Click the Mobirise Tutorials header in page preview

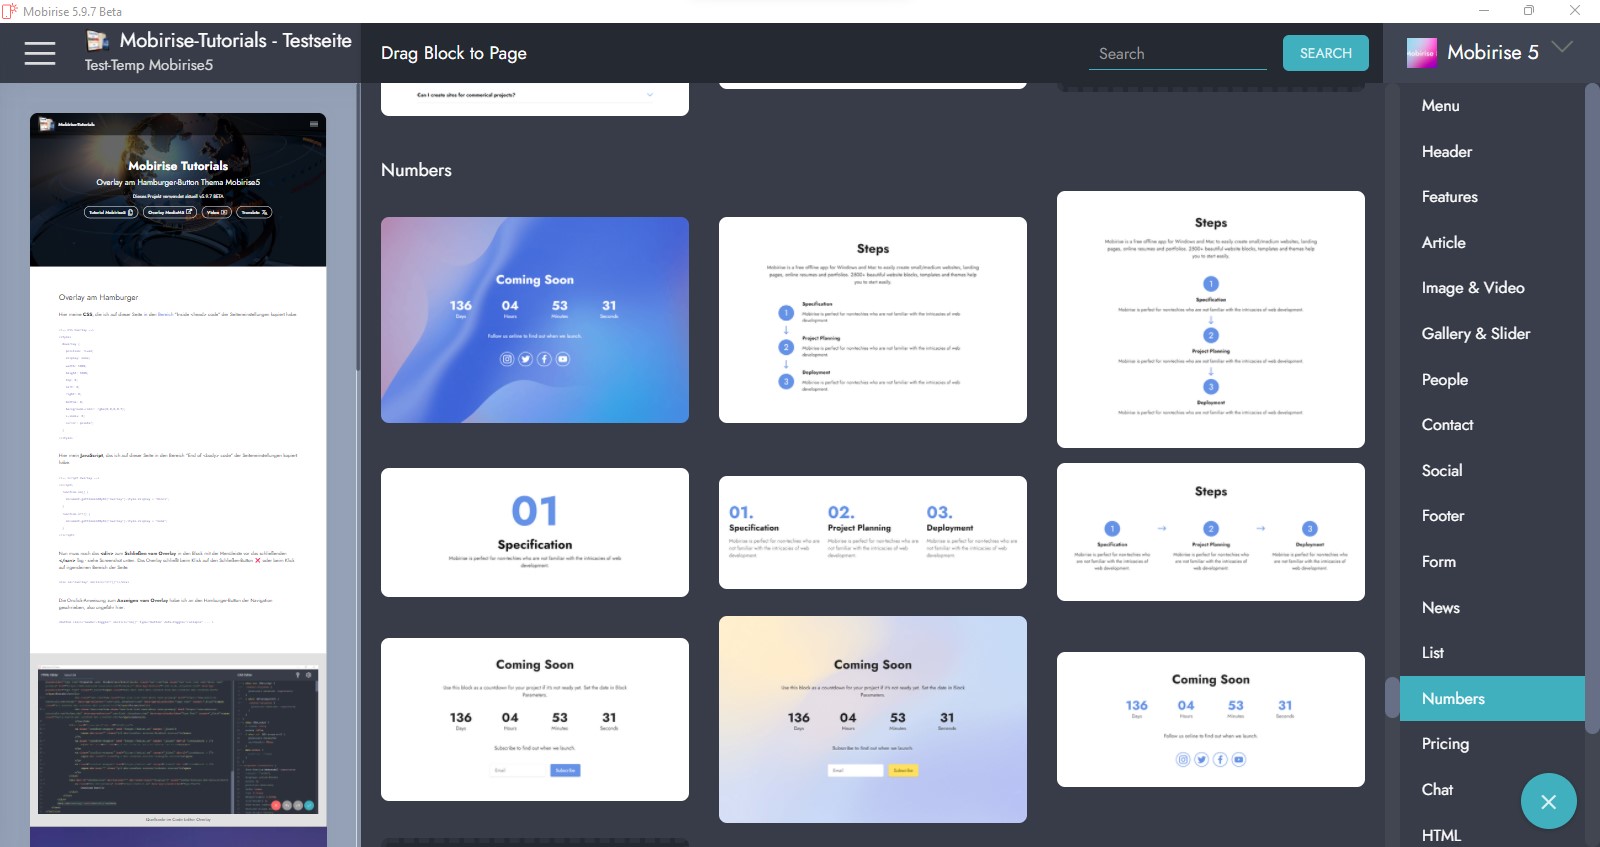point(178,190)
